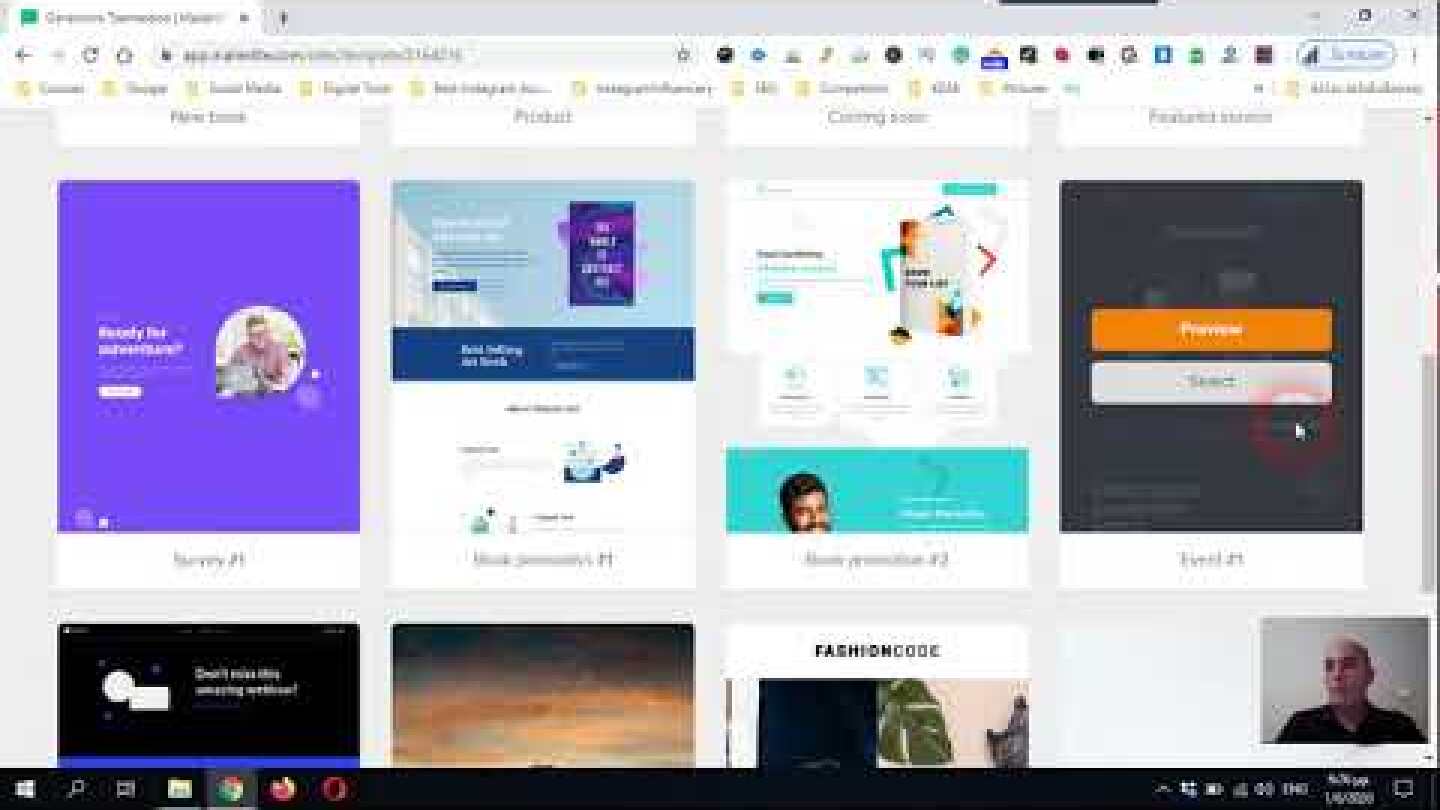This screenshot has width=1440, height=810.
Task: Open Firefox from the taskbar
Action: [x=283, y=789]
